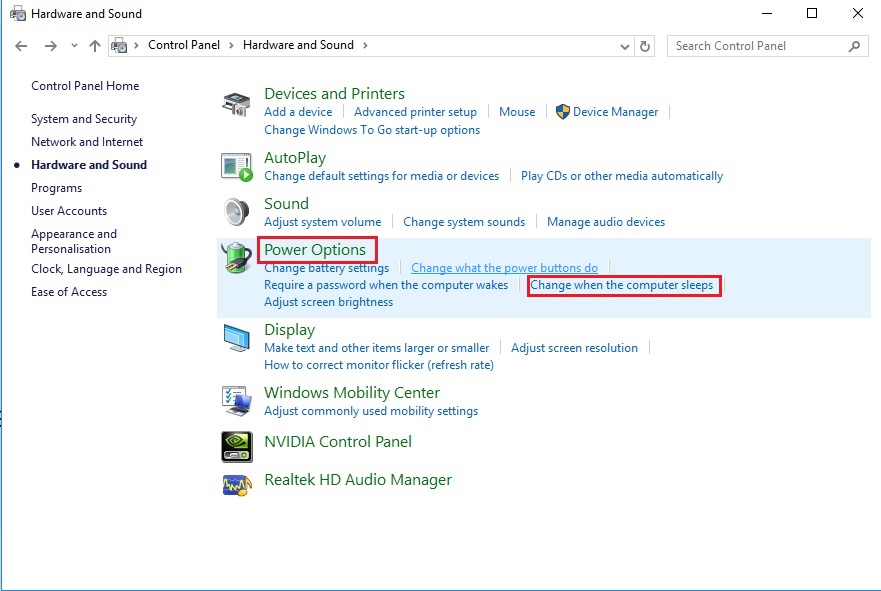The height and width of the screenshot is (591, 881).
Task: Open Ease of Access
Action: pos(69,292)
